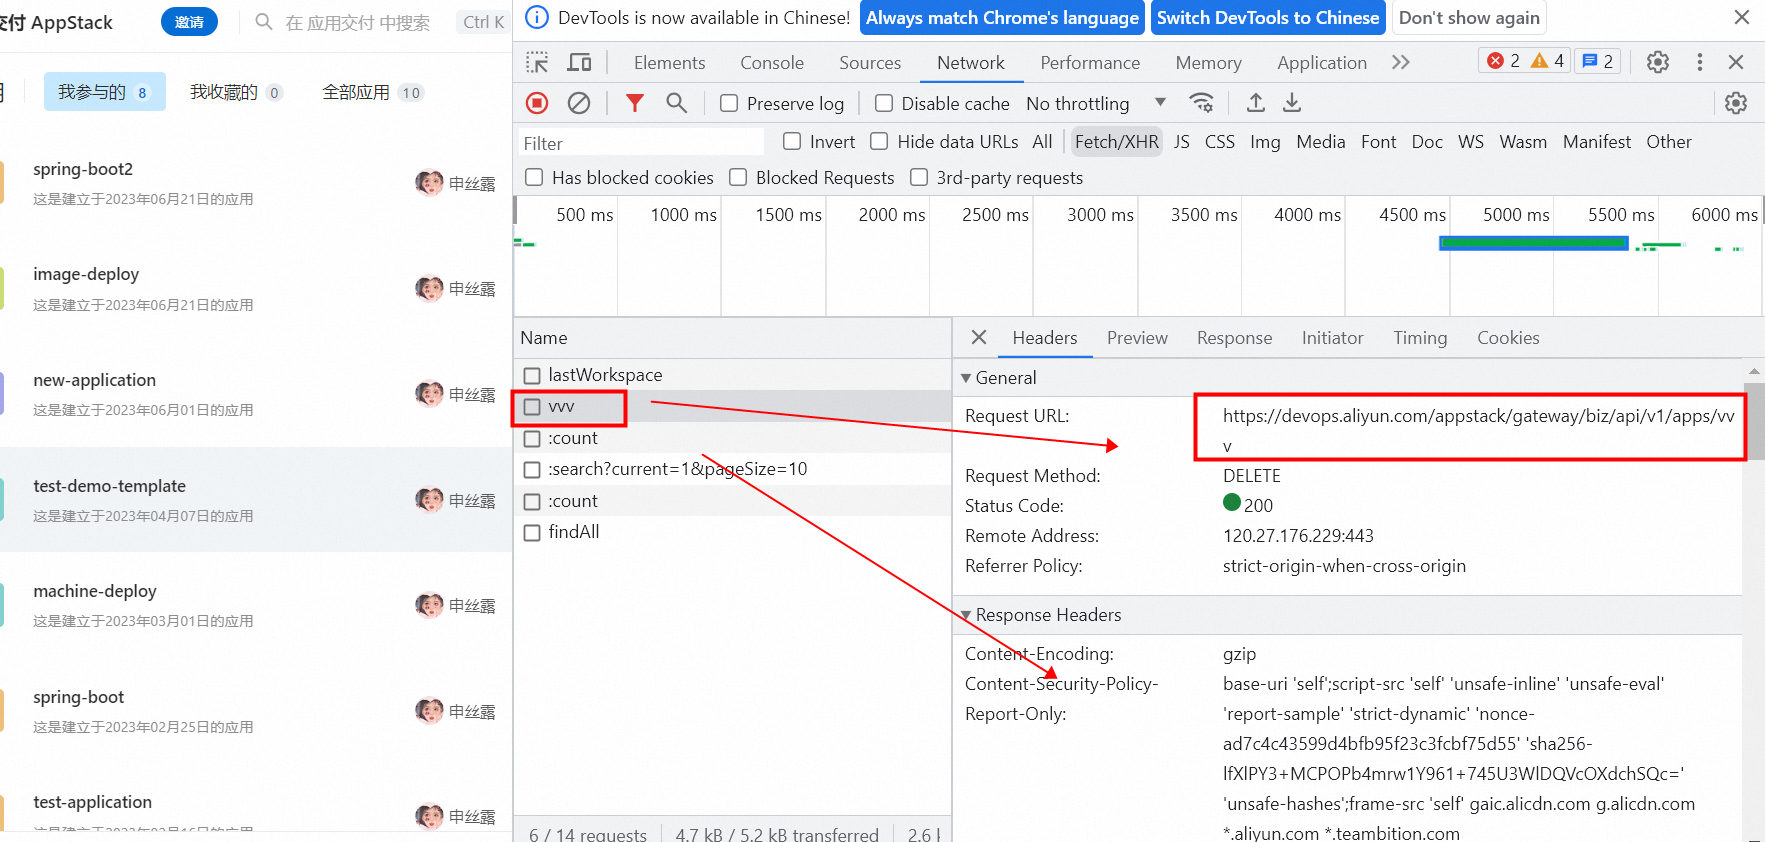Screen dimensions: 1765x842
Task: Click the export HAR download icon
Action: [x=1292, y=103]
